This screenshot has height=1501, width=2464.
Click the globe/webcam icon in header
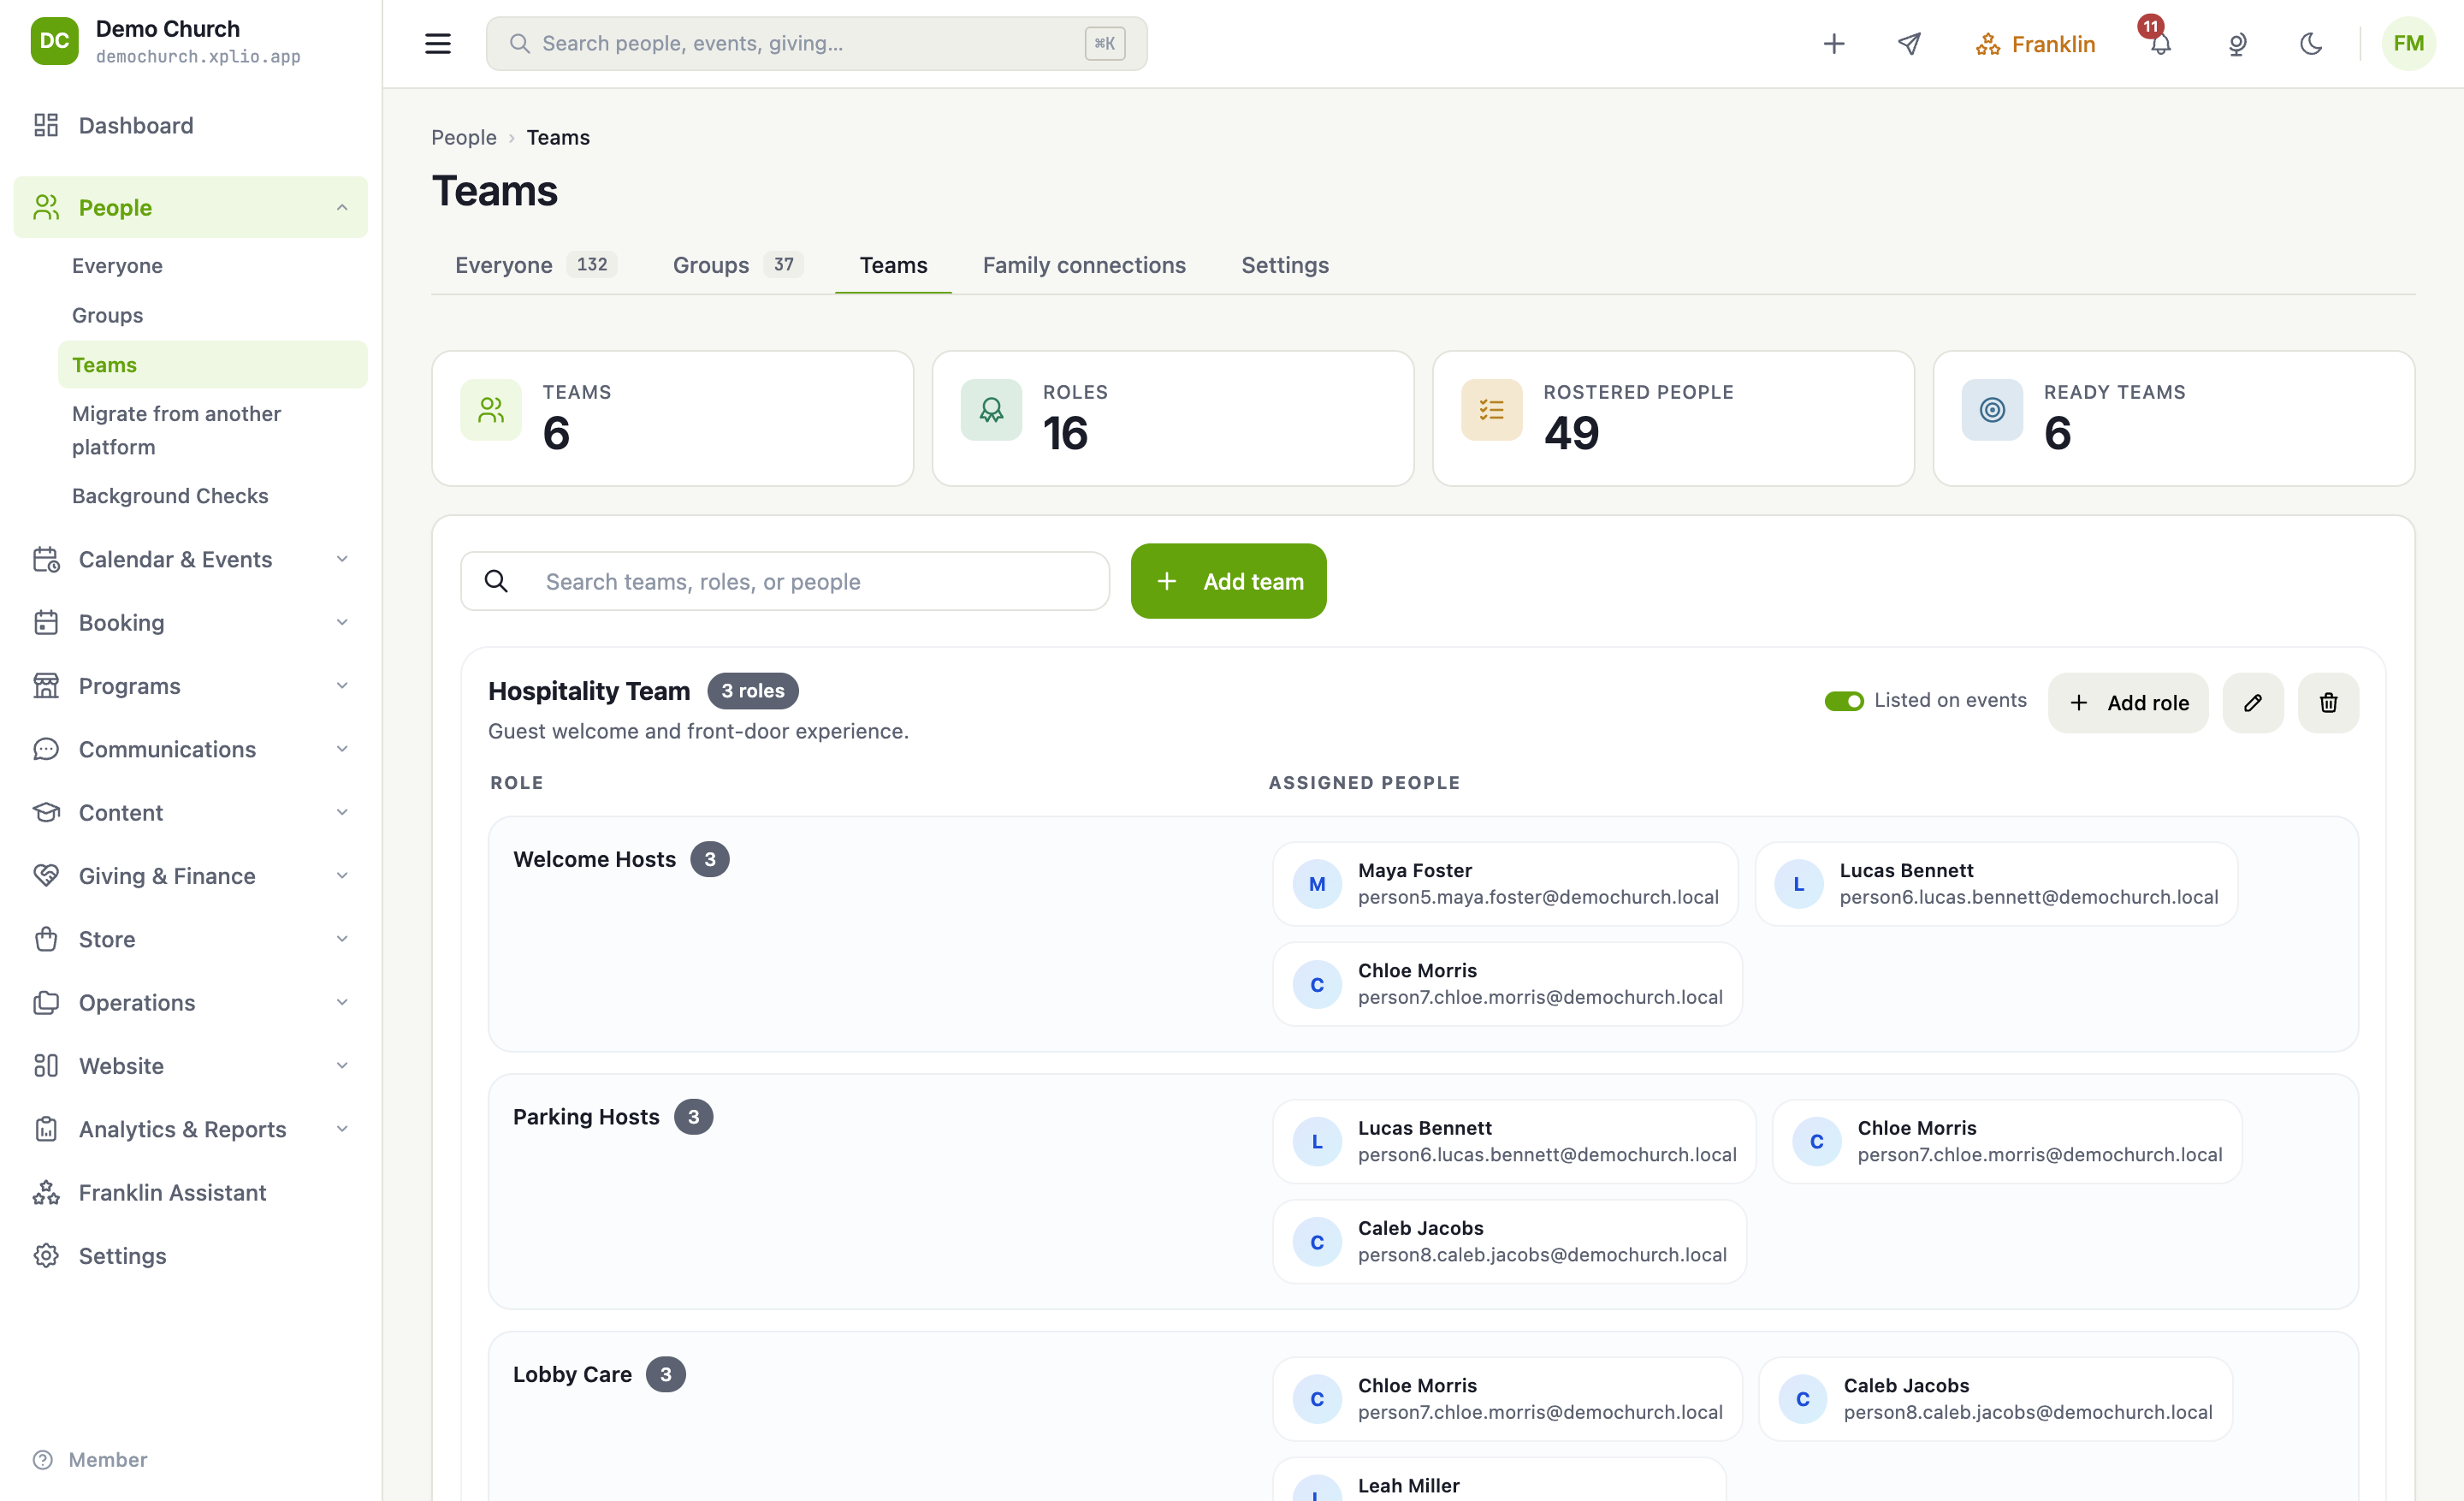[2237, 44]
